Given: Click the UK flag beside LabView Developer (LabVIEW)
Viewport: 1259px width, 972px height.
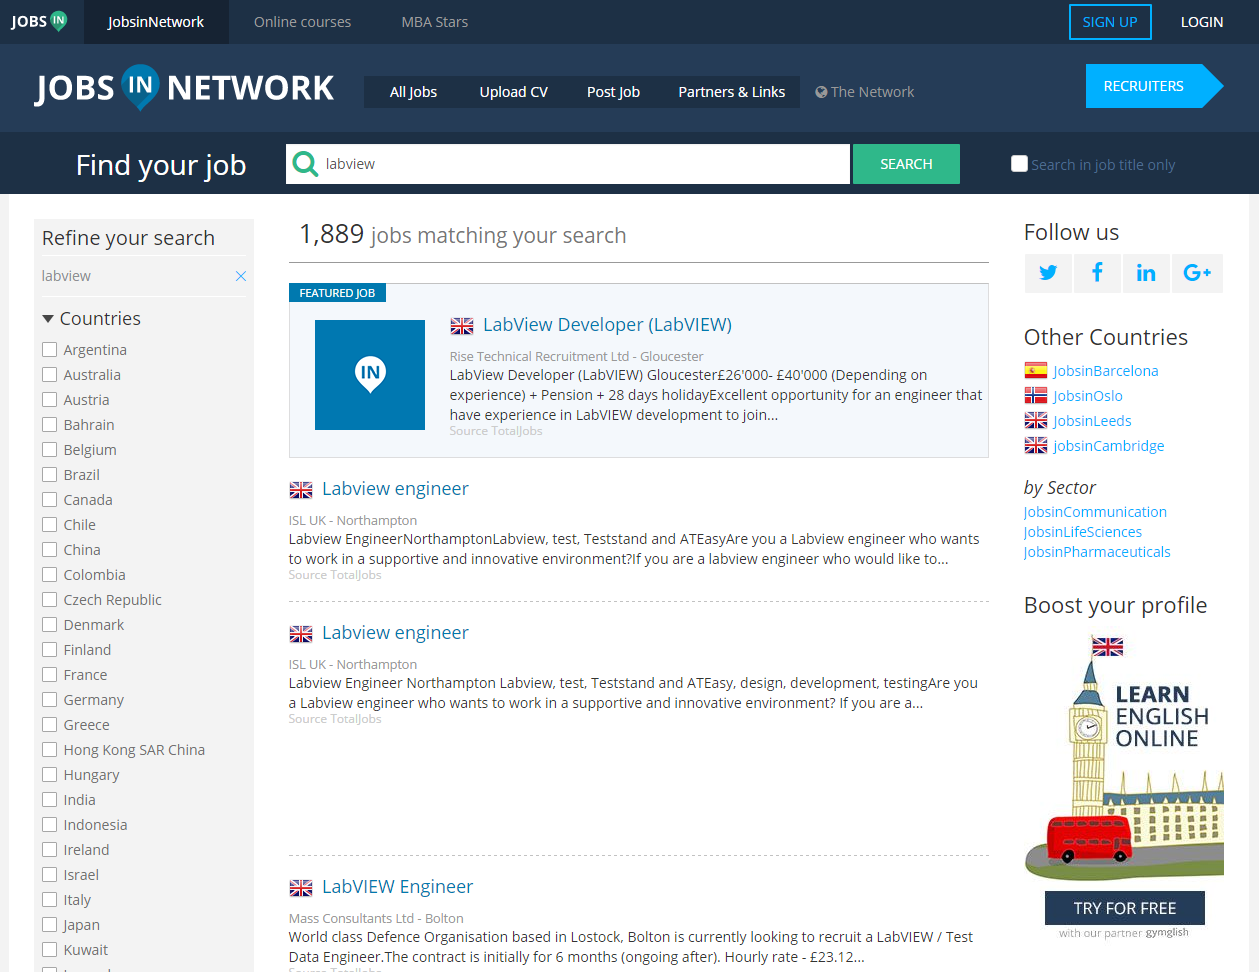Looking at the screenshot, I should coord(462,326).
